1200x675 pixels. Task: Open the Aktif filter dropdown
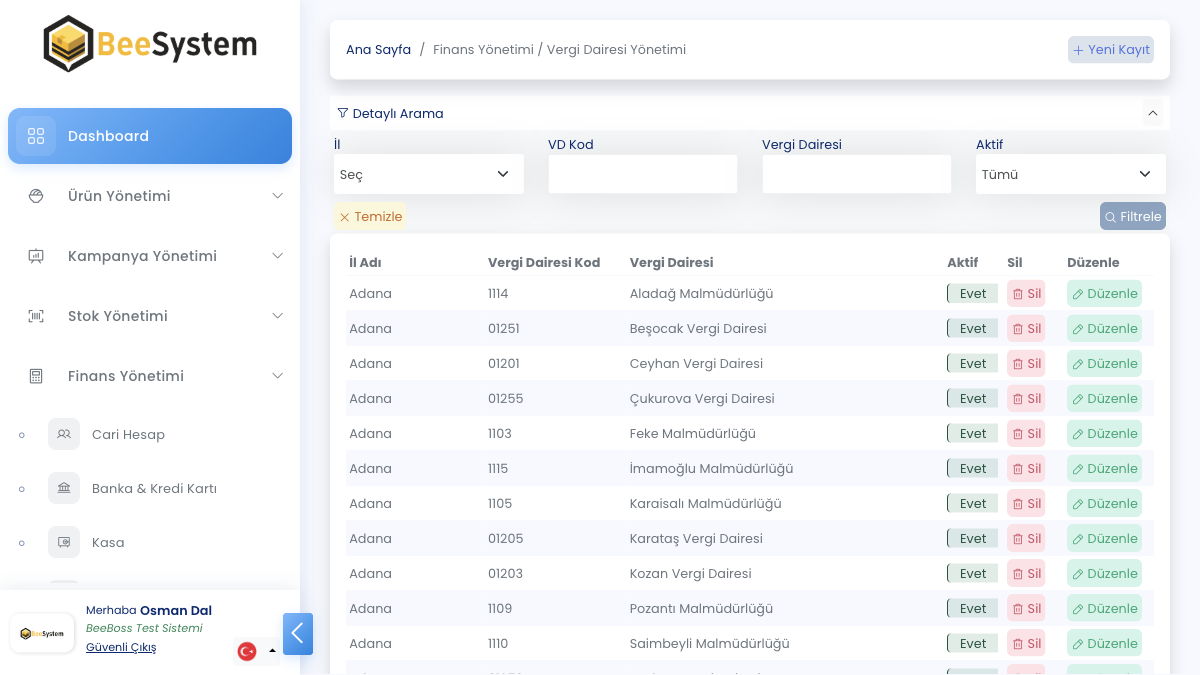coord(1070,174)
